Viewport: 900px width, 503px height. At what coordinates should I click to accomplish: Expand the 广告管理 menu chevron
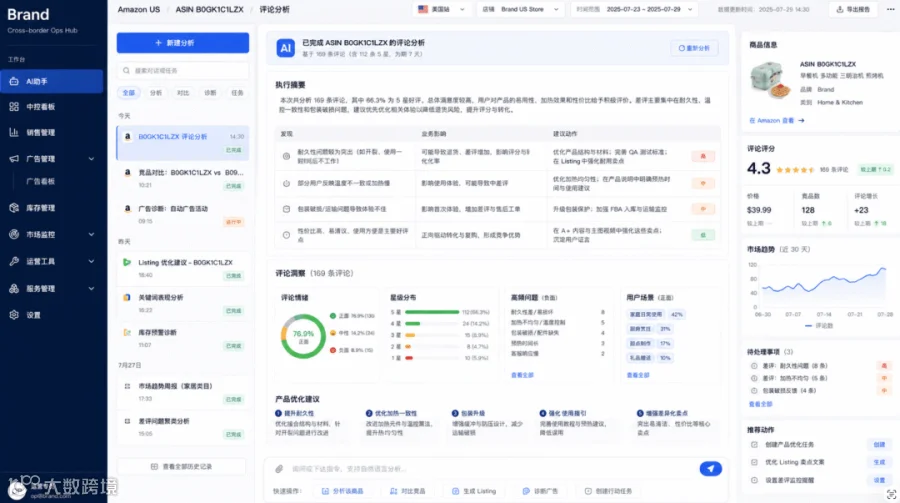click(91, 159)
